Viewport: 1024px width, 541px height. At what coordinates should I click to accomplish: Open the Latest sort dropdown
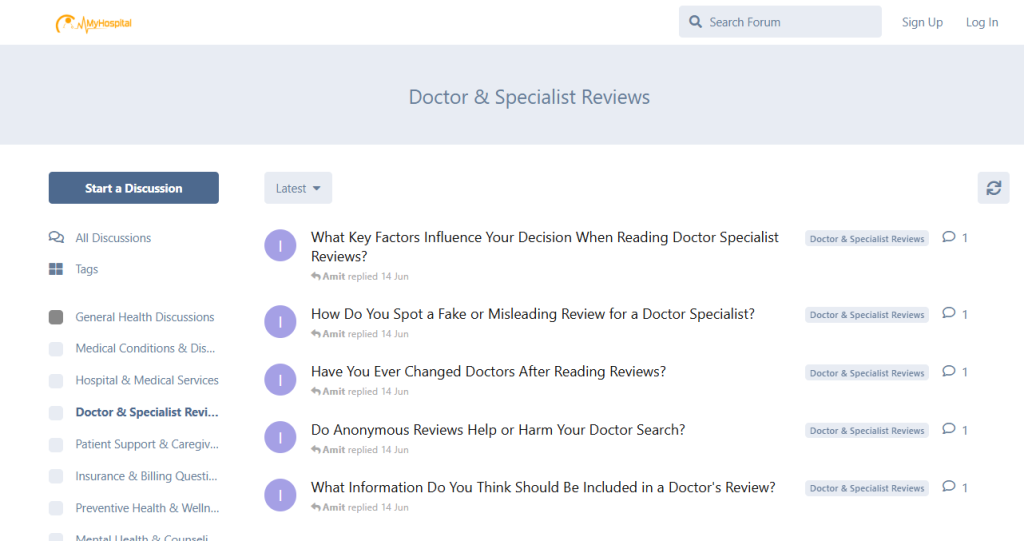298,188
